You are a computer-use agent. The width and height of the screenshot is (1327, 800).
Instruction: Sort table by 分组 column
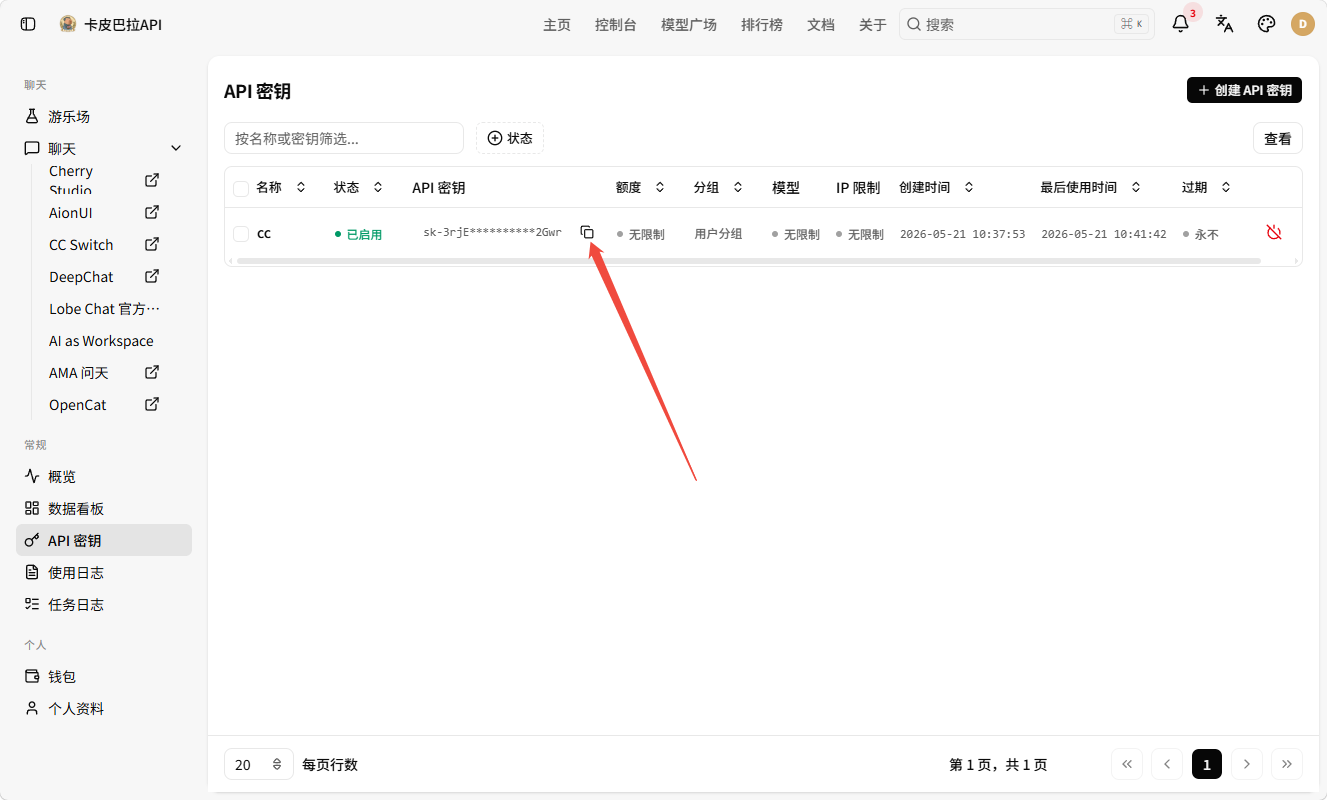click(719, 187)
